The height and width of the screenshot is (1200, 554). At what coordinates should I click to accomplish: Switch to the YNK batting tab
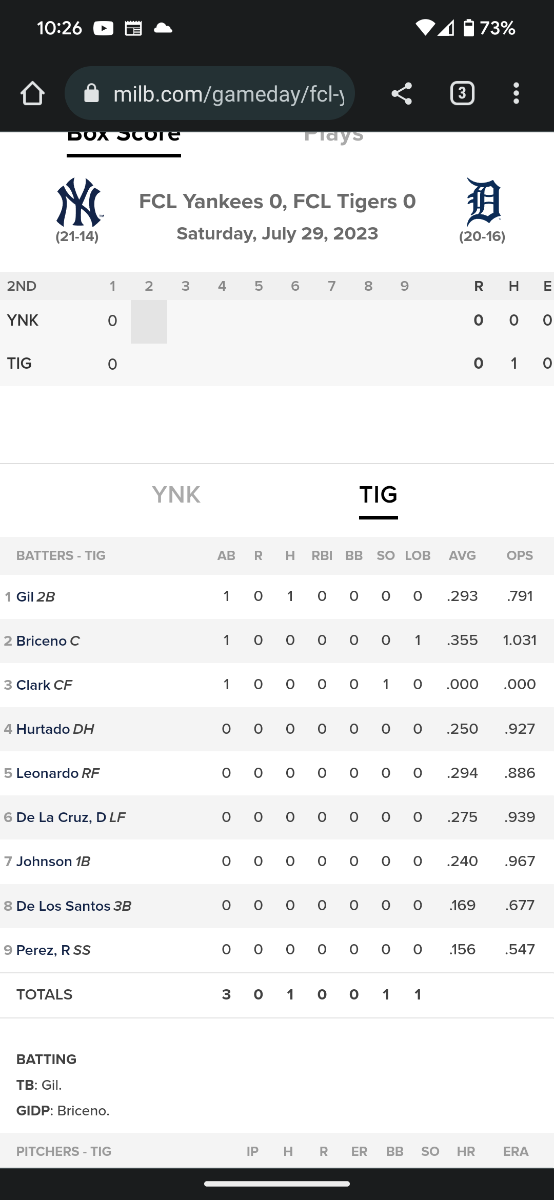point(176,494)
